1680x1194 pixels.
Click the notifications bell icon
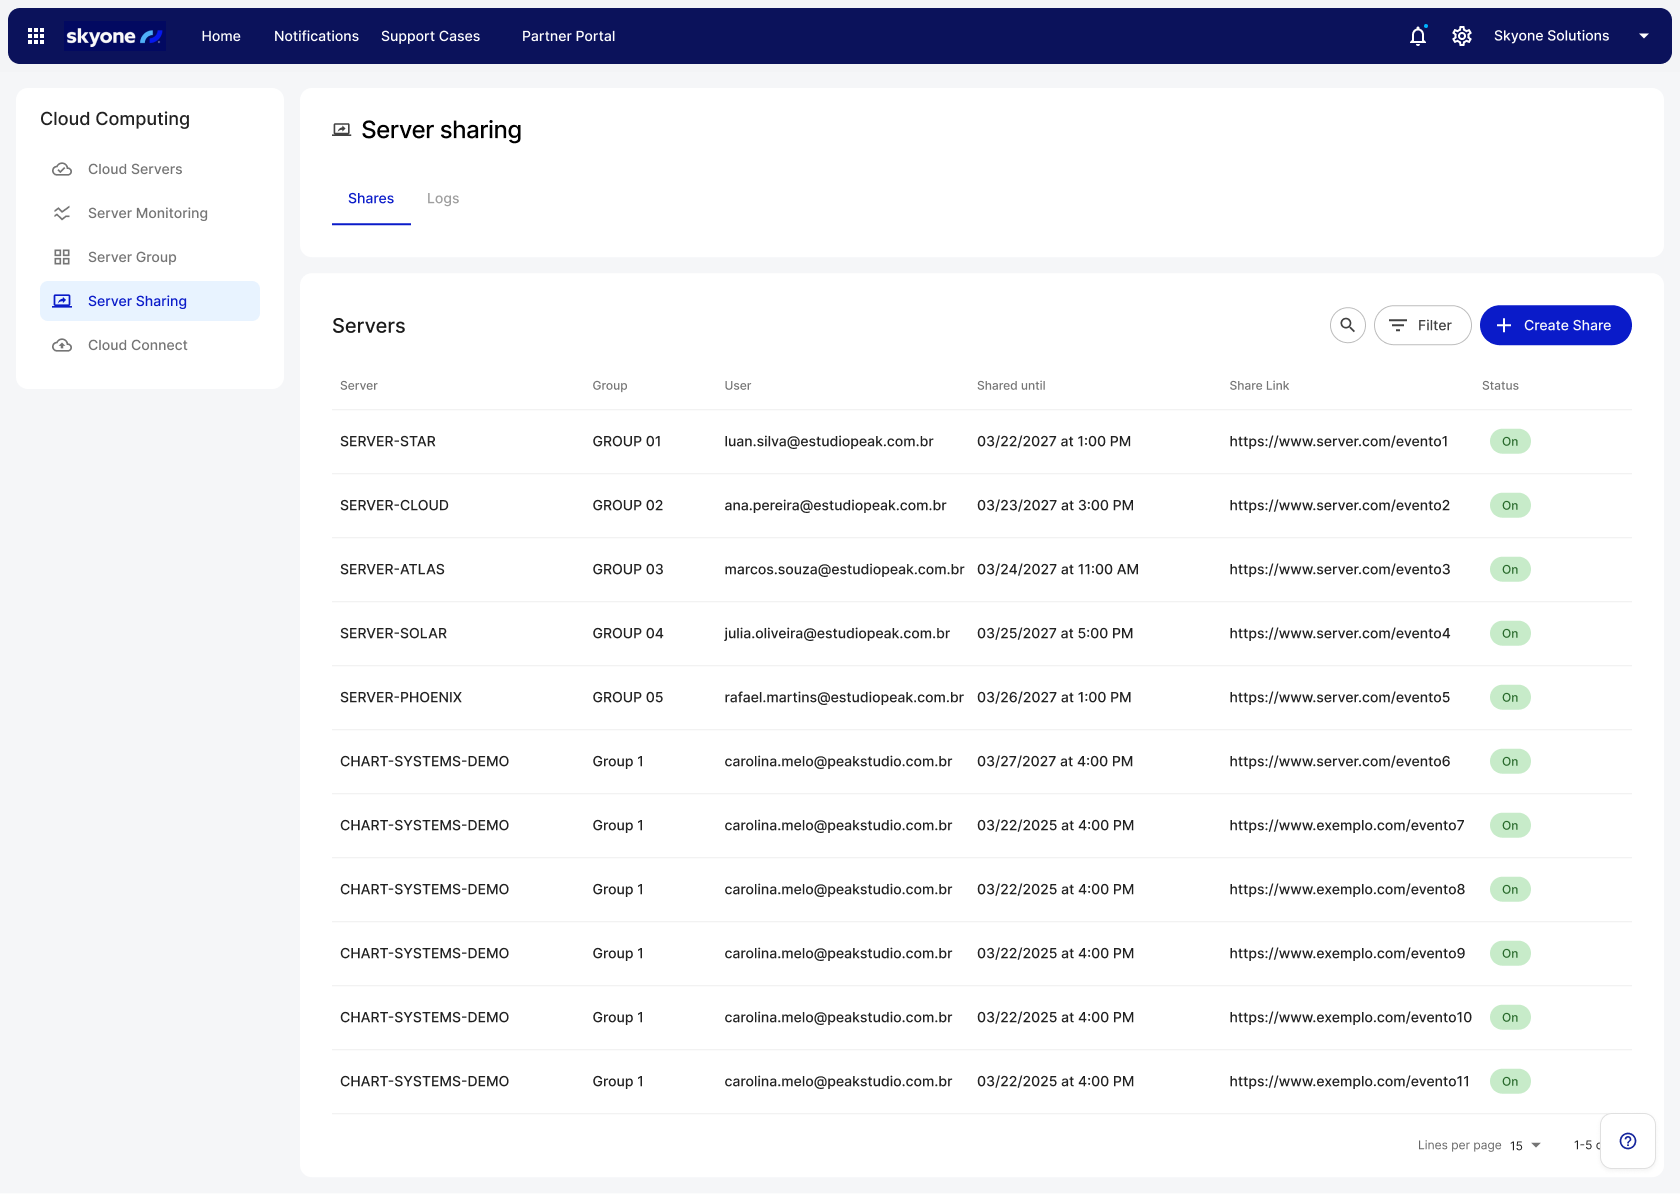coord(1417,36)
